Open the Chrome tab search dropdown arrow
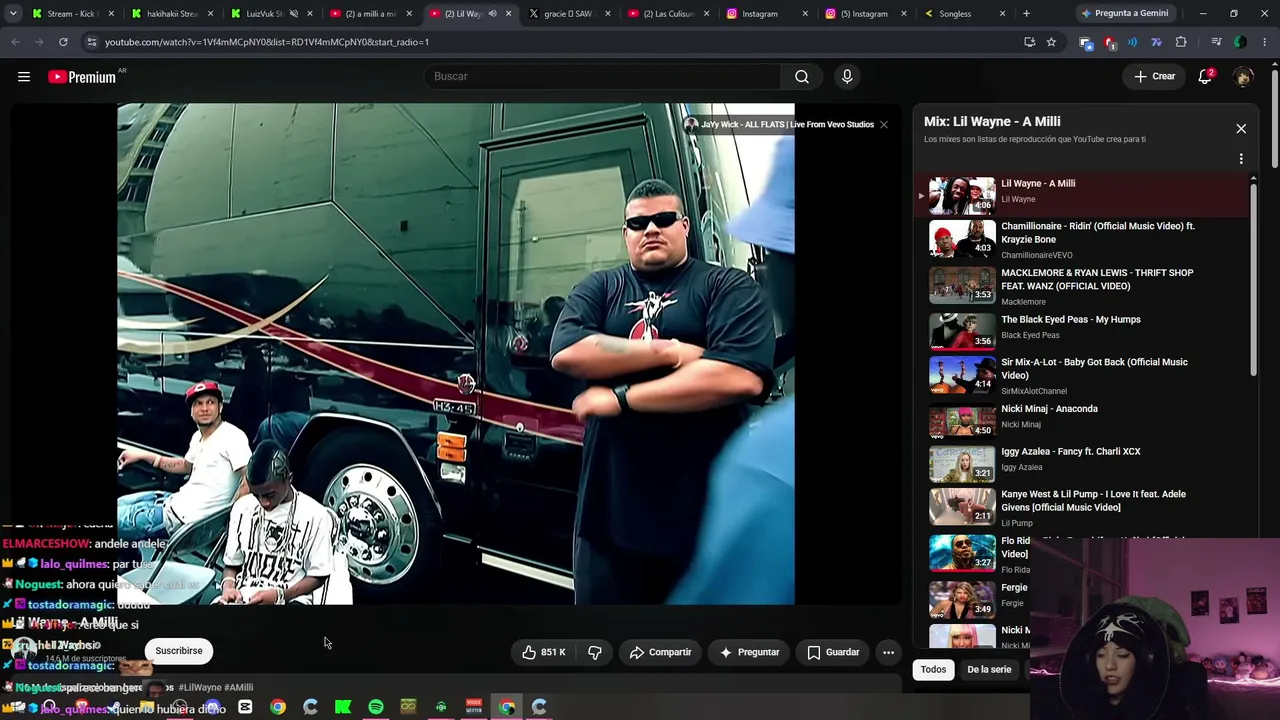 (x=13, y=13)
